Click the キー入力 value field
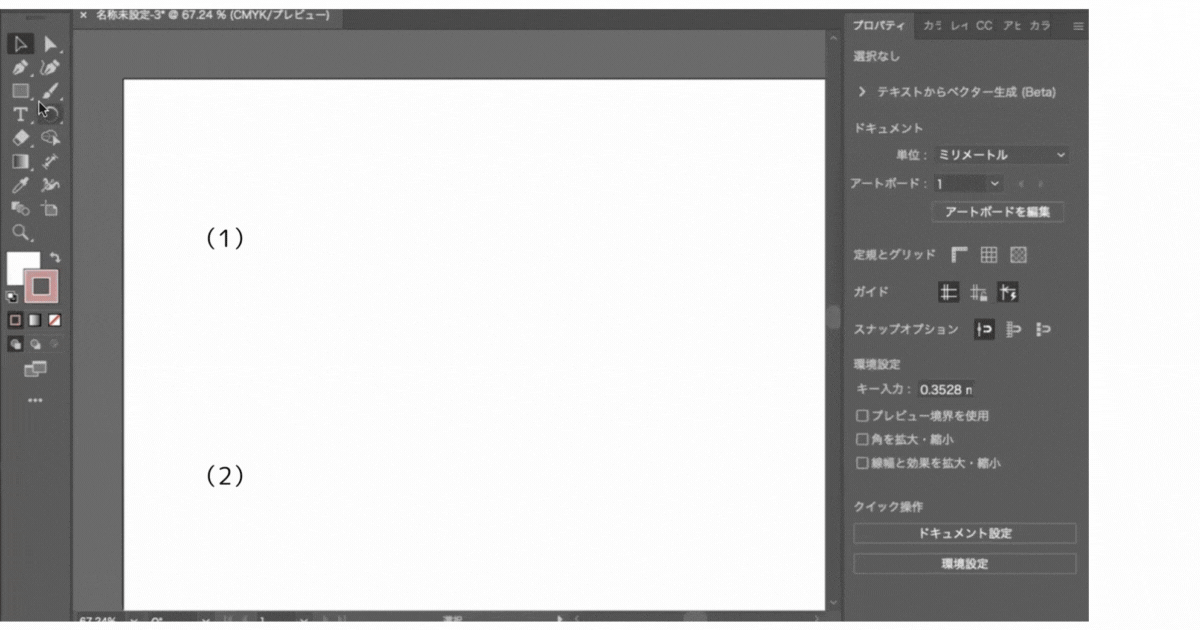1200x630 pixels. [x=946, y=390]
